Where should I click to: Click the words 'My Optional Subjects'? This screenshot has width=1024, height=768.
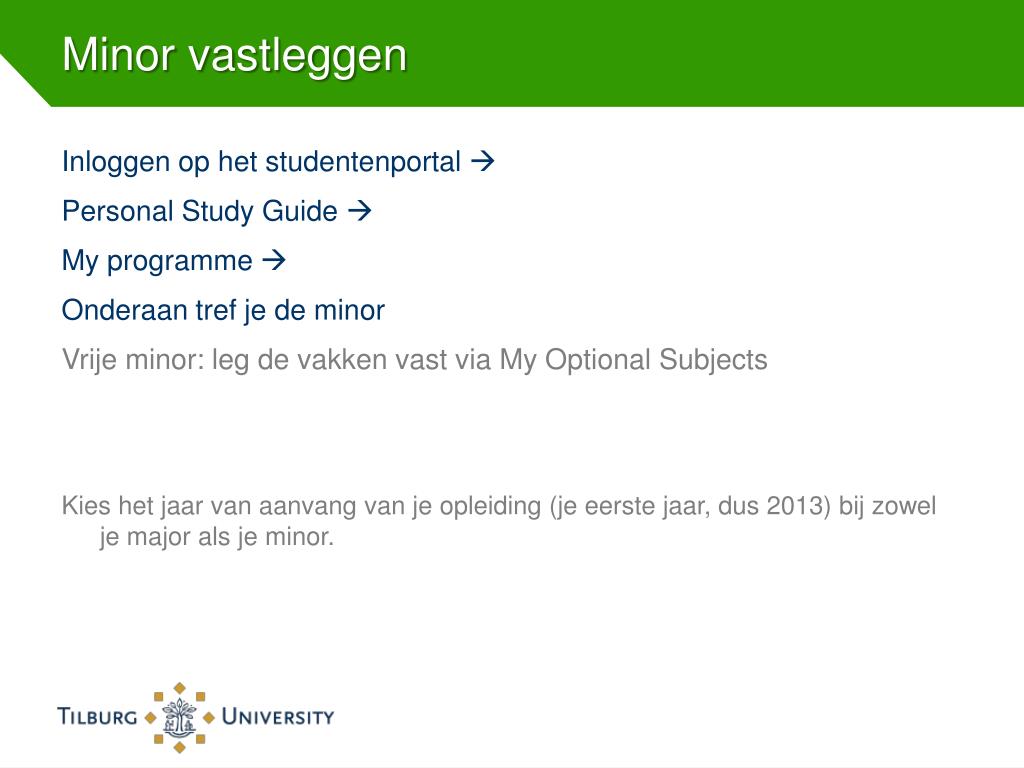tap(633, 360)
